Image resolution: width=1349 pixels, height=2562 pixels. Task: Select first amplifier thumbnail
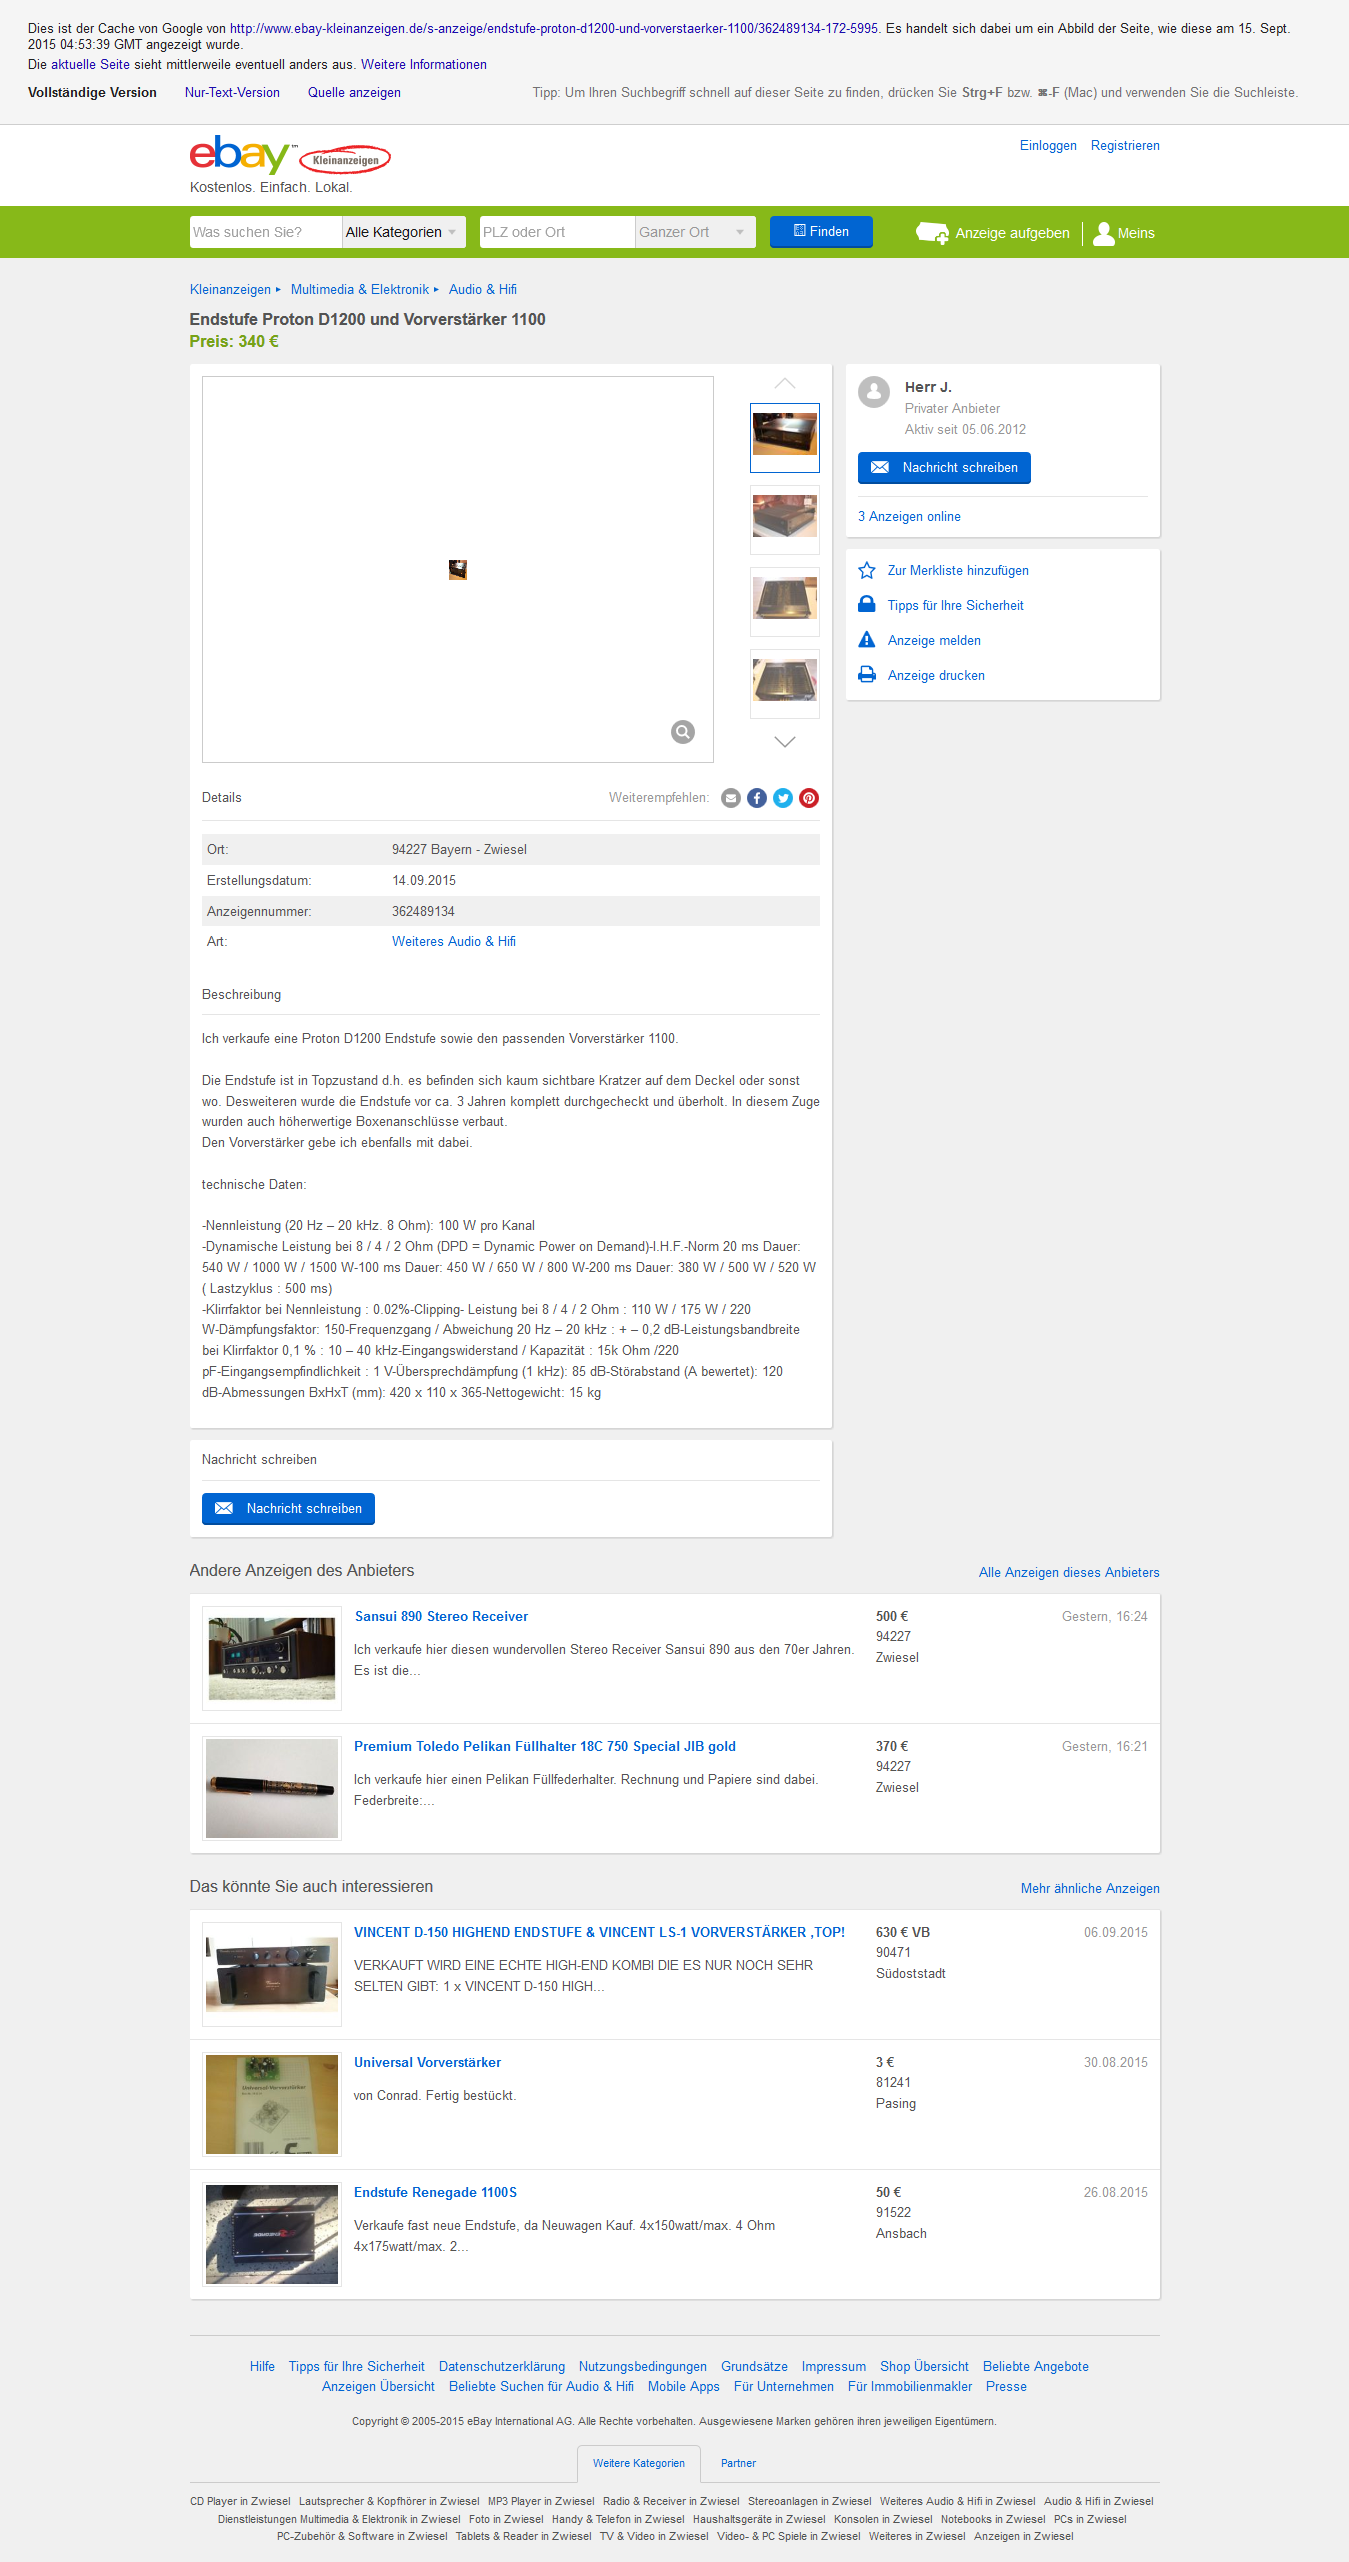click(785, 438)
